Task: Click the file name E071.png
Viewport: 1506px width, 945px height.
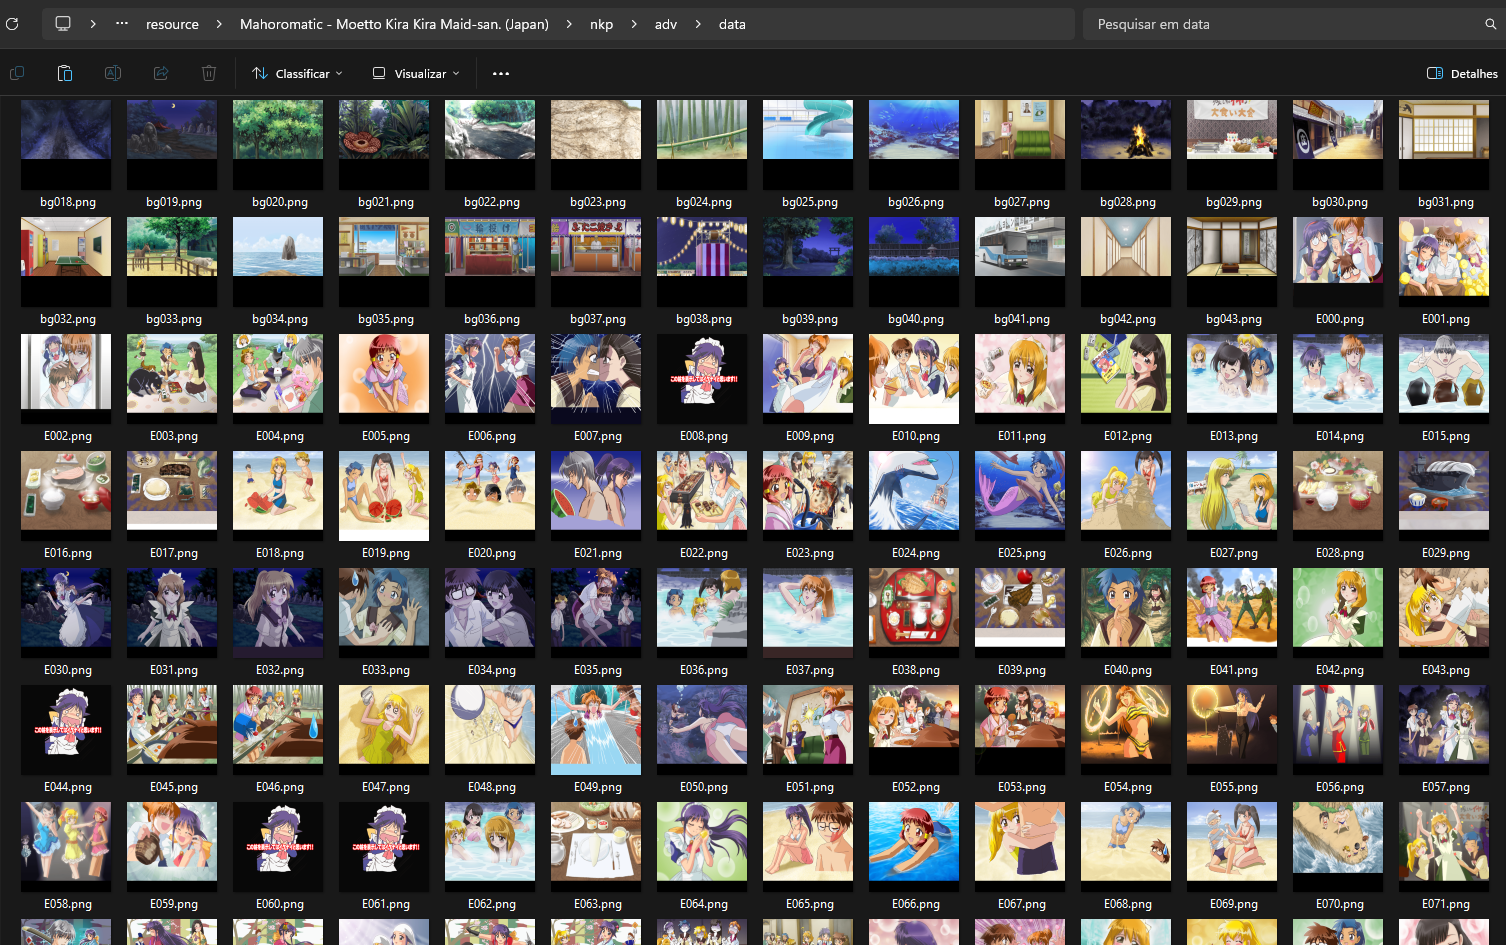Action: point(1446,904)
